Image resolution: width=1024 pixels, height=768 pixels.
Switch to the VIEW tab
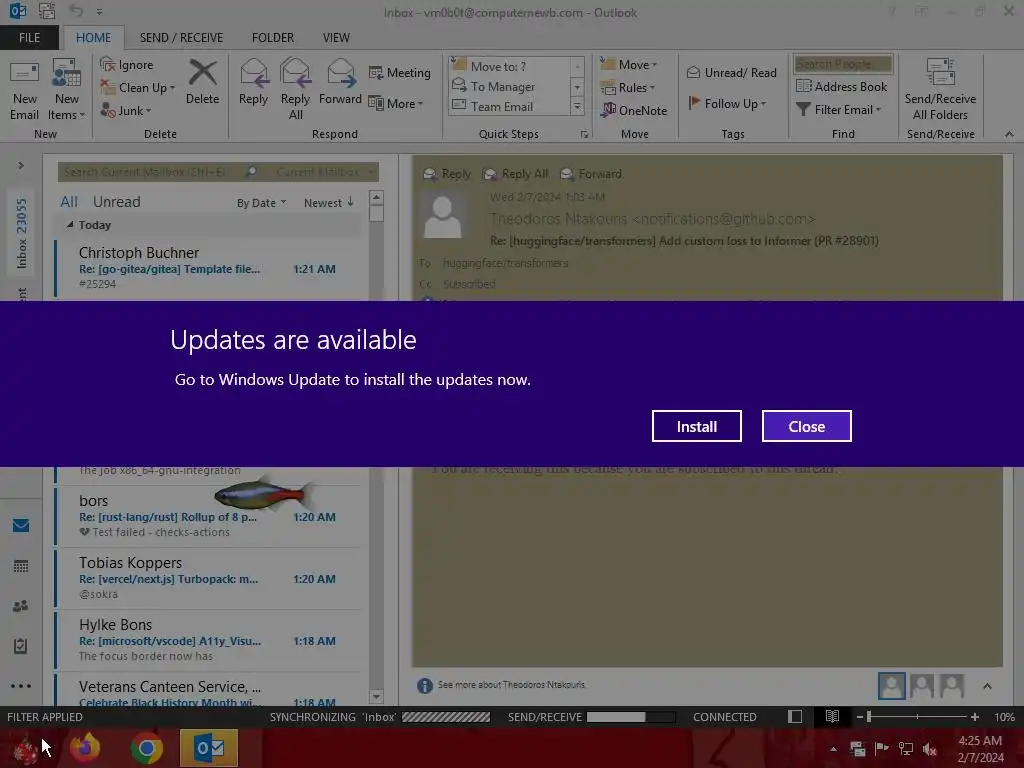(336, 37)
